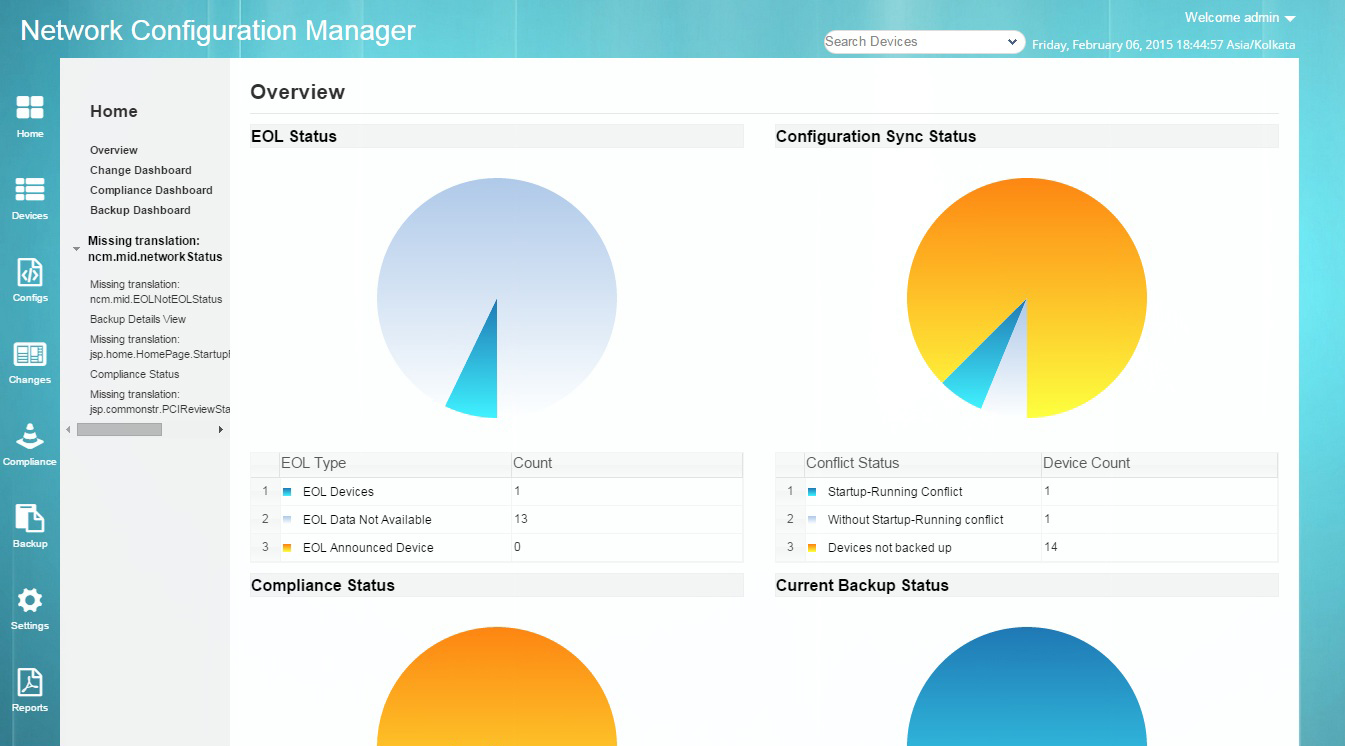
Task: Go to the Overview page
Action: pyautogui.click(x=113, y=150)
